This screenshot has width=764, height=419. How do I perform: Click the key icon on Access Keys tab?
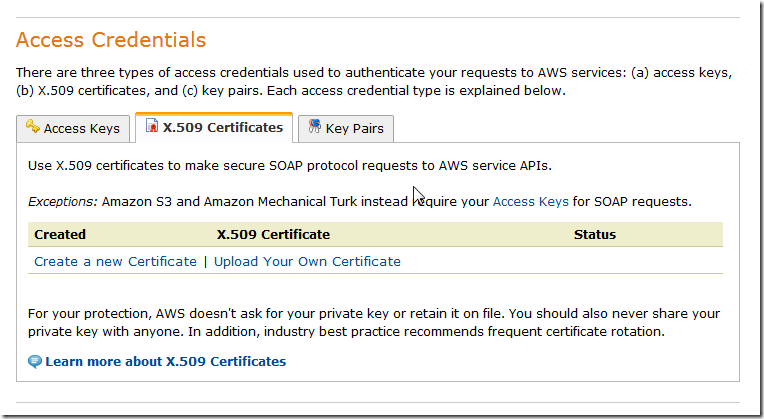click(32, 127)
